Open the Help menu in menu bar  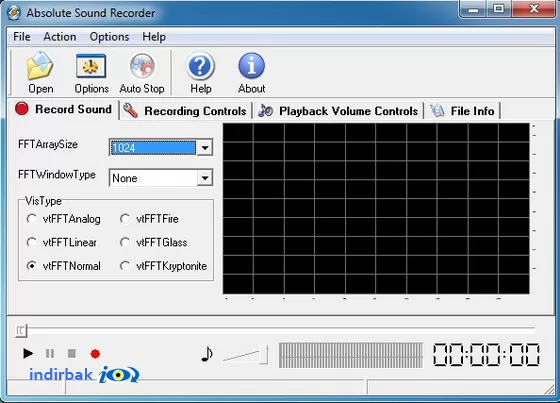coord(154,37)
